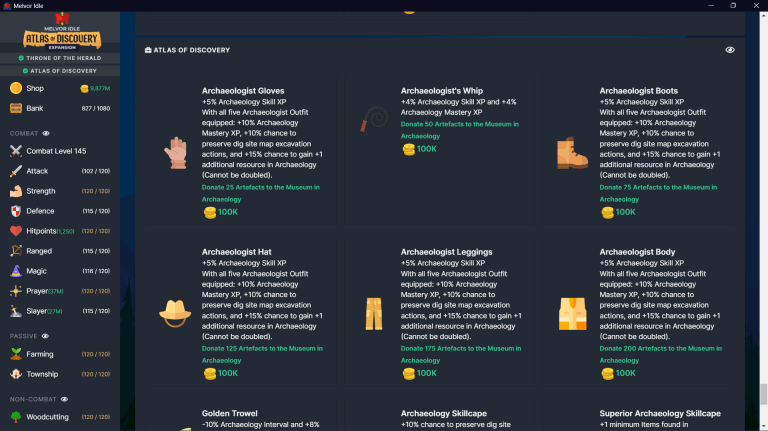
Task: Open the Woodcutting skill page
Action: point(47,417)
